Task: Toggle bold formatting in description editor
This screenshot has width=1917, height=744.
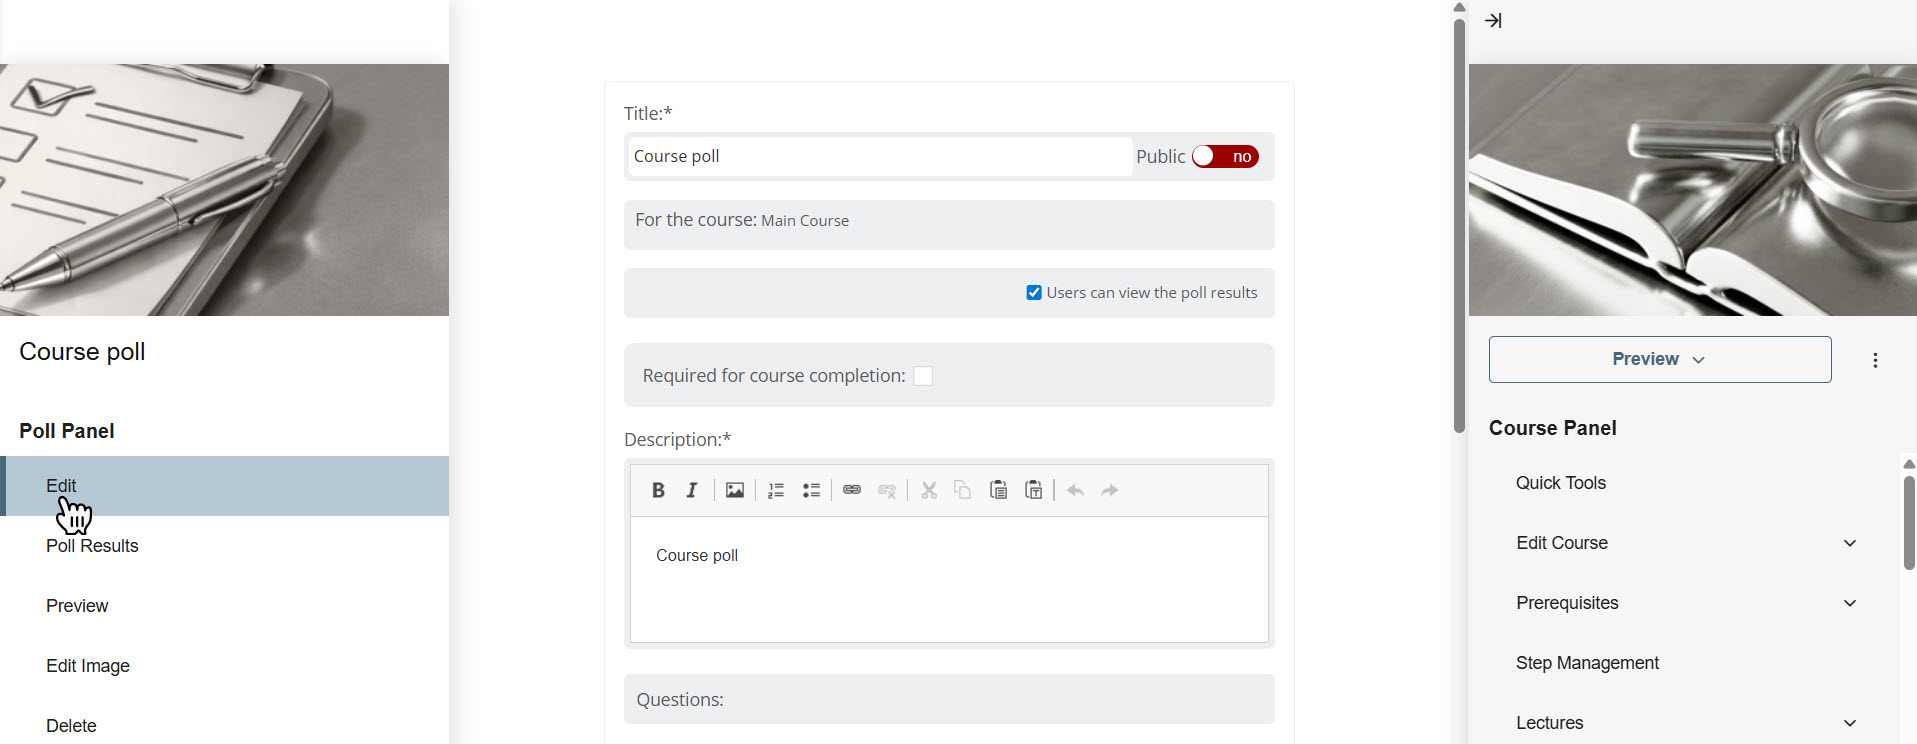Action: [x=658, y=490]
